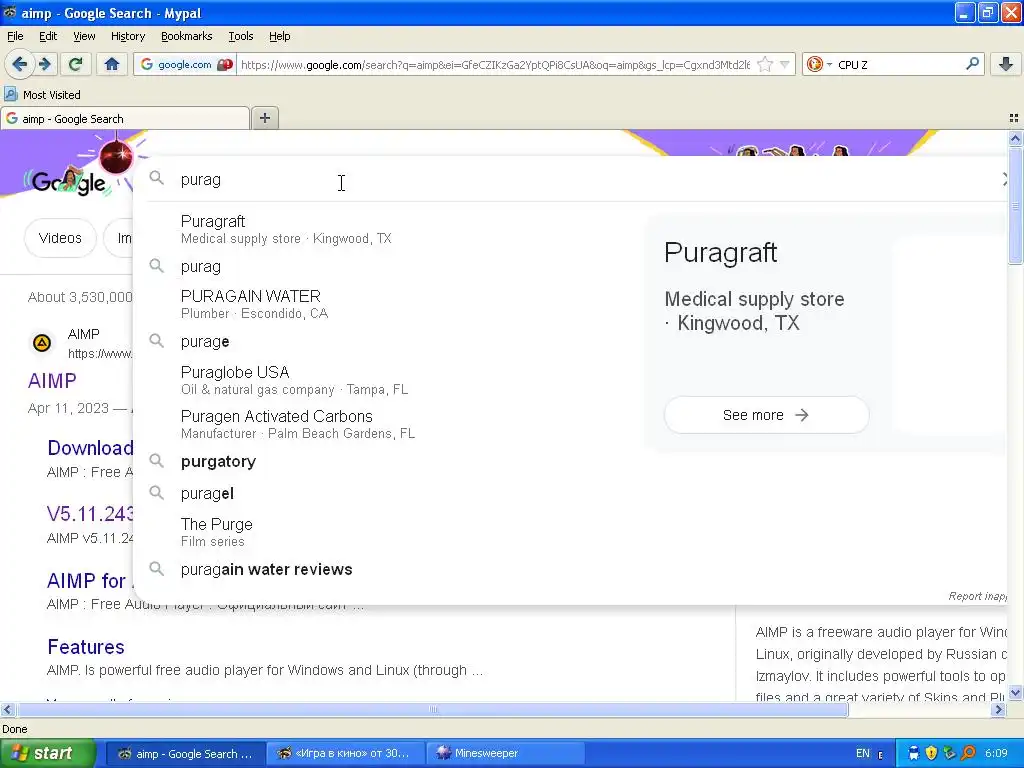Click the AIMP site favicon

(42, 343)
